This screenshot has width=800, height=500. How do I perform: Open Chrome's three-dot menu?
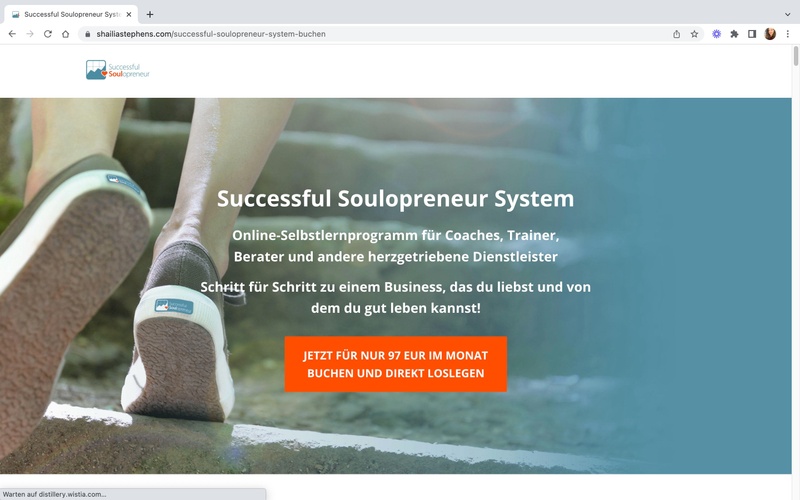click(788, 34)
